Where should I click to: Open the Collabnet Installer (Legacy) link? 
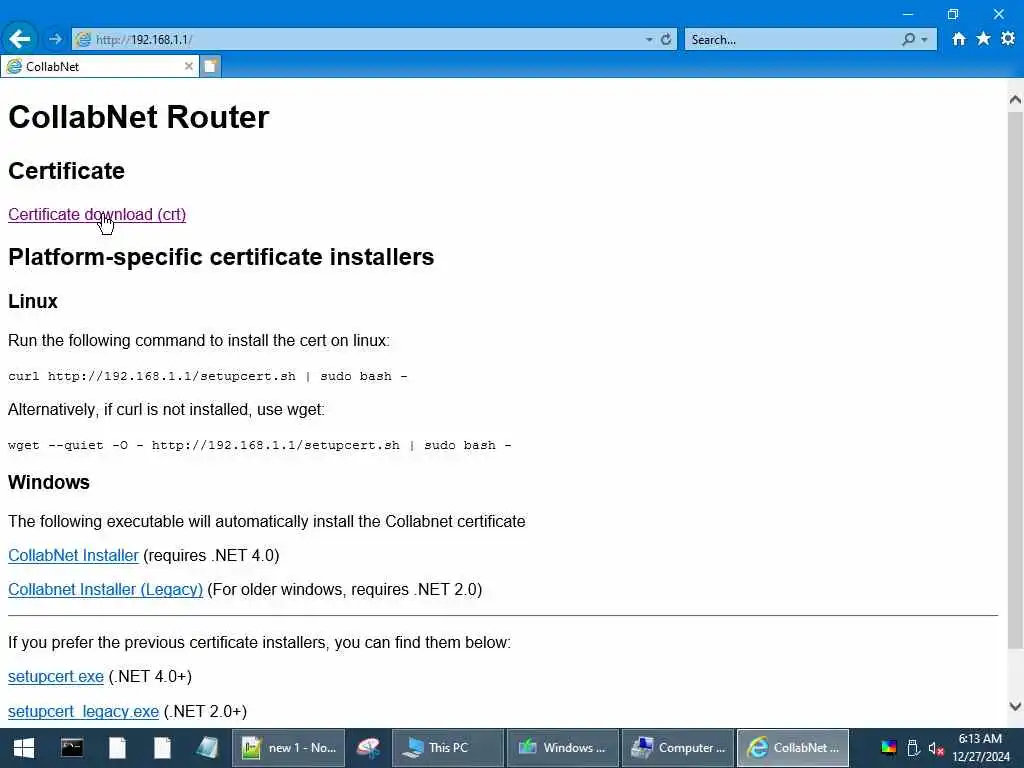click(105, 589)
